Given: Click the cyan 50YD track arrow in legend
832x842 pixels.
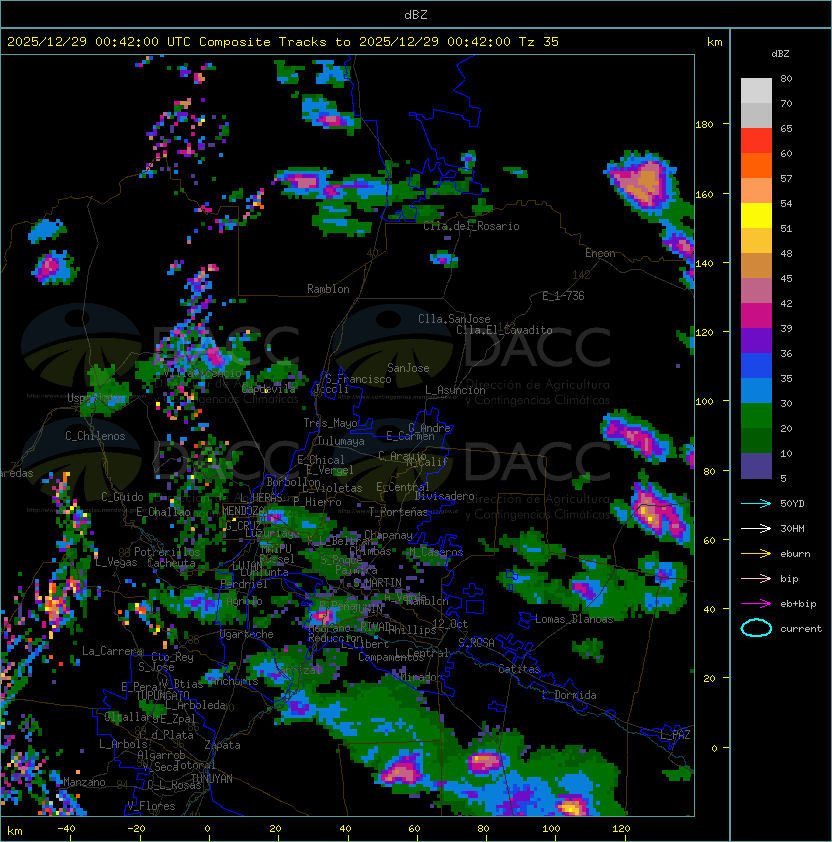Looking at the screenshot, I should pos(756,503).
